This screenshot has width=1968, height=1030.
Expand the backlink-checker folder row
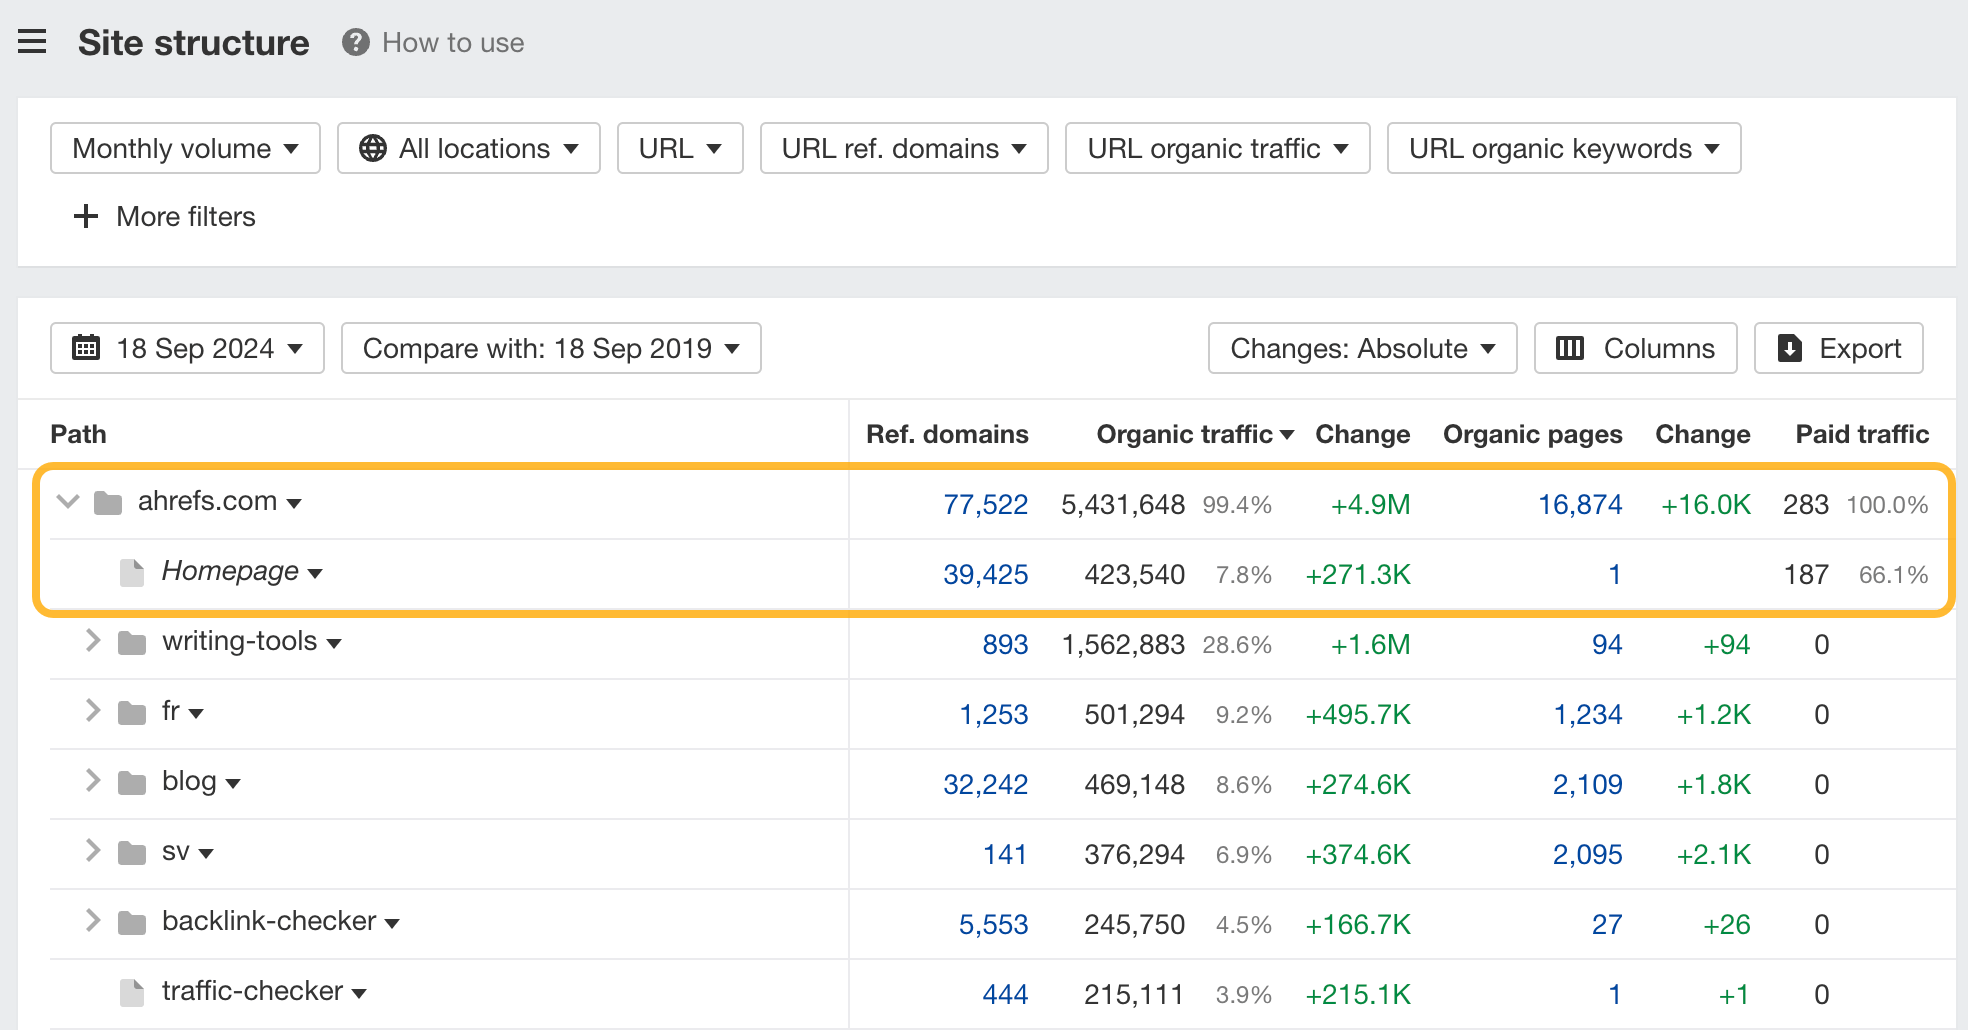(x=92, y=921)
